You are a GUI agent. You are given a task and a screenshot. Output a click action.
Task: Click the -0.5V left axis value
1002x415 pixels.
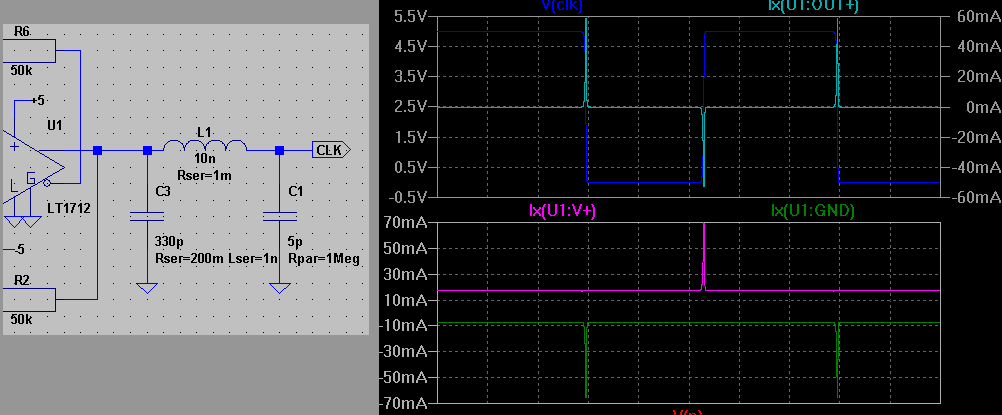click(407, 197)
